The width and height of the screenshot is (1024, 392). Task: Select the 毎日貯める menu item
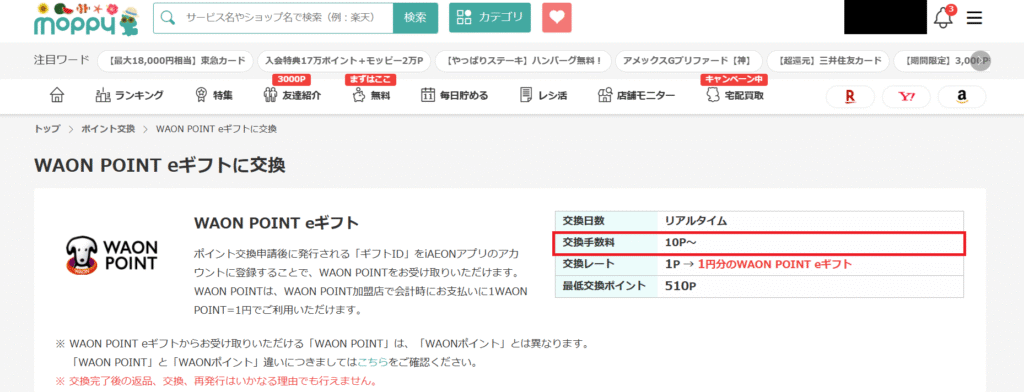click(x=455, y=95)
